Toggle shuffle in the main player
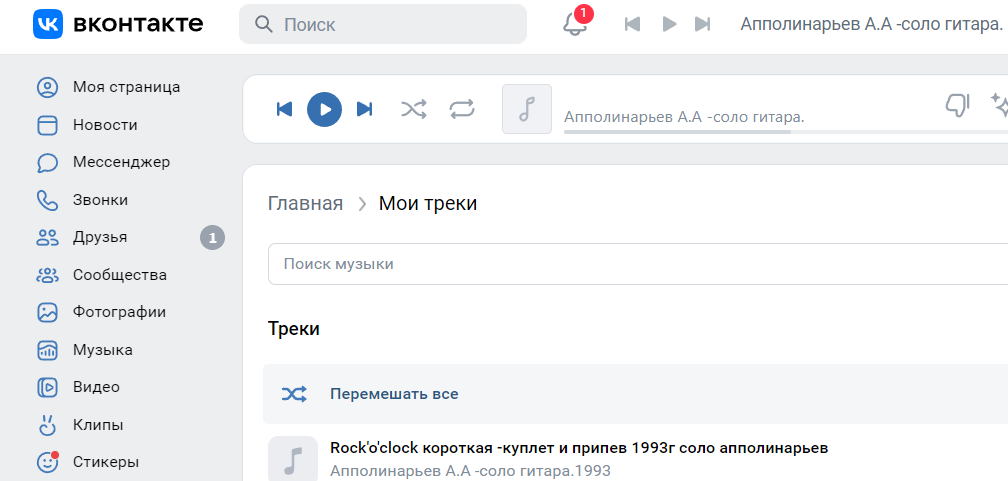 tap(413, 109)
